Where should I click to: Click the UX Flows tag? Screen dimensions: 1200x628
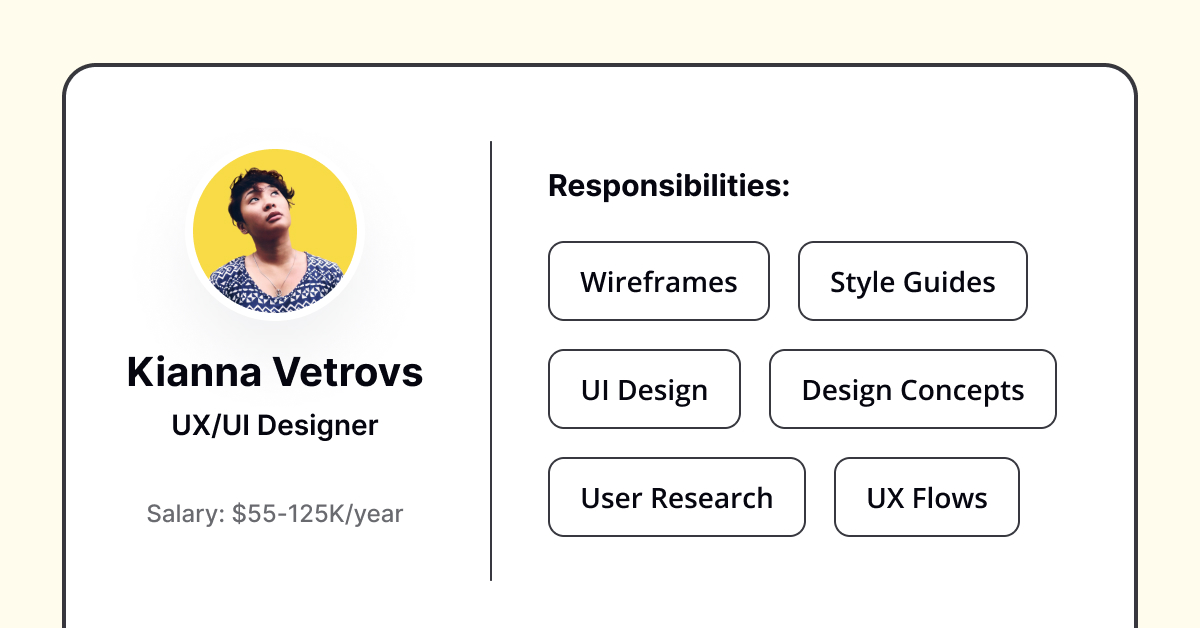(927, 497)
